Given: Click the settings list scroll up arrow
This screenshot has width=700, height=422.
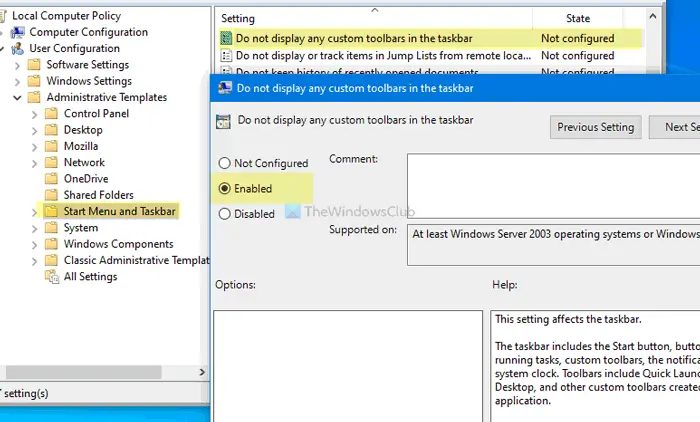Looking at the screenshot, I should coord(652,17).
